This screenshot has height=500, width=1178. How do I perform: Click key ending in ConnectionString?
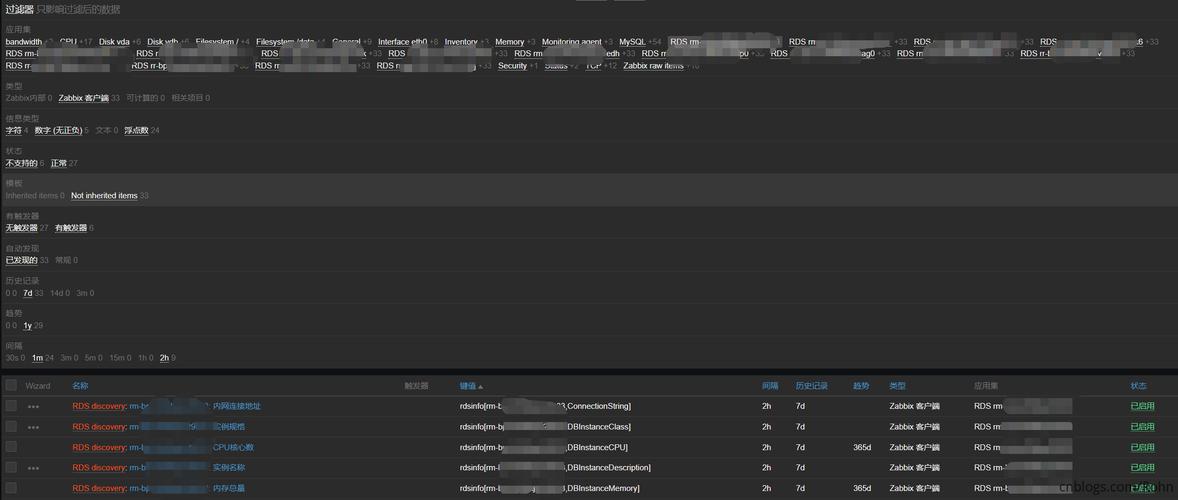(545, 406)
